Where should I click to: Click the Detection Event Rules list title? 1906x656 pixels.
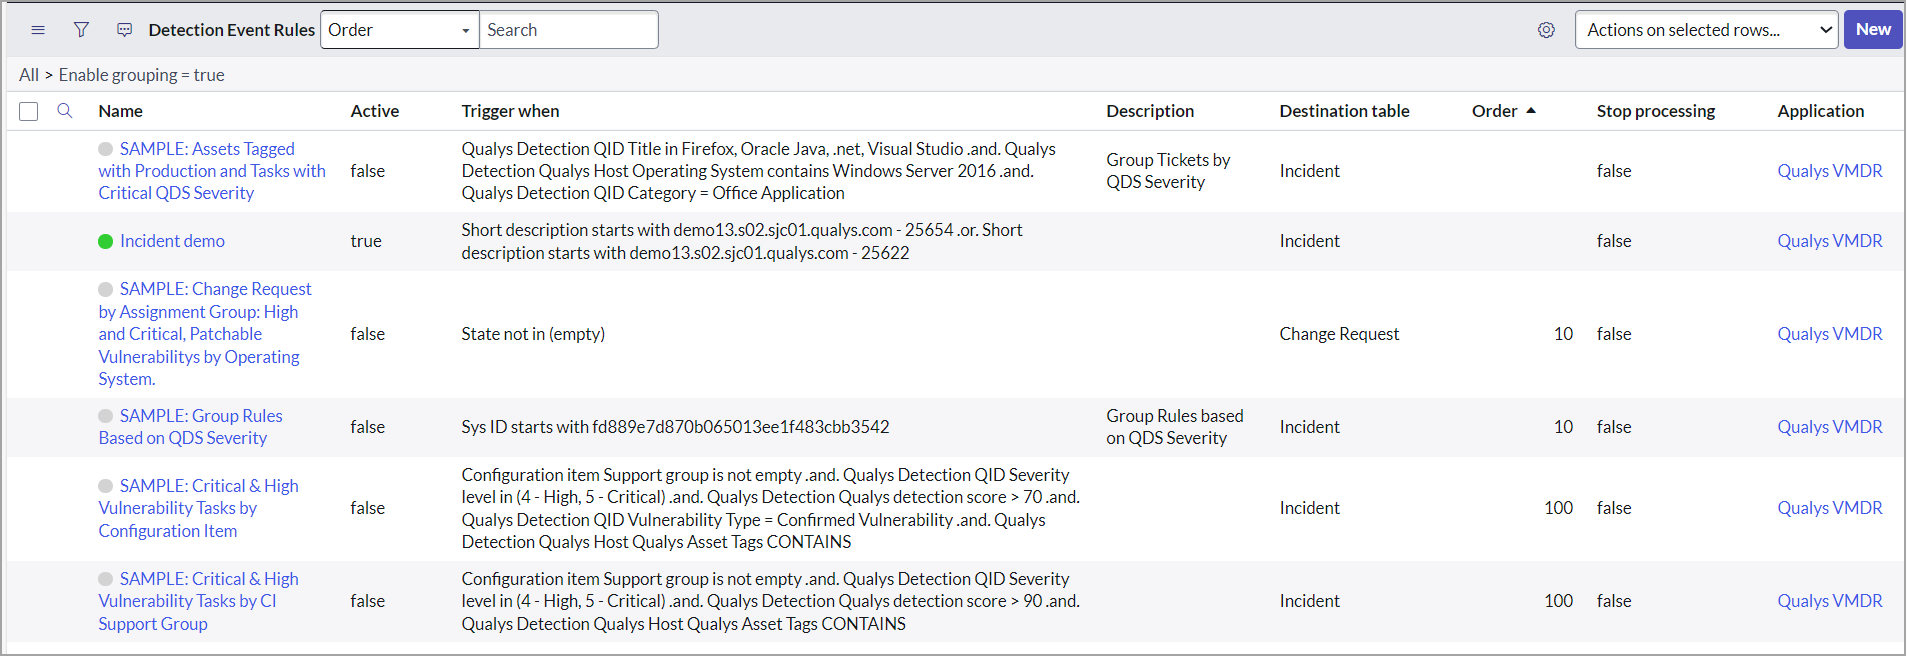(x=231, y=30)
